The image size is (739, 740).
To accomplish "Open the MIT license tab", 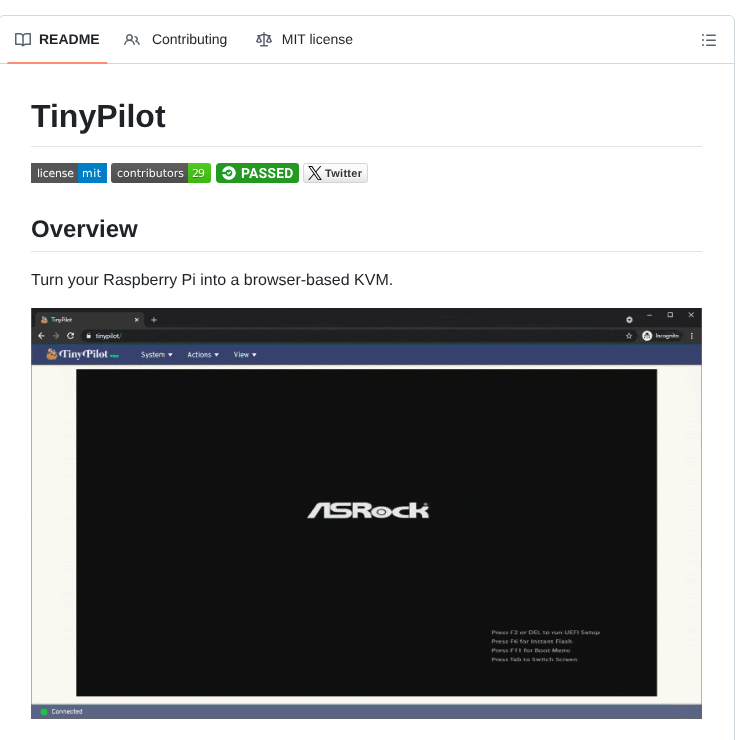I will tap(304, 40).
